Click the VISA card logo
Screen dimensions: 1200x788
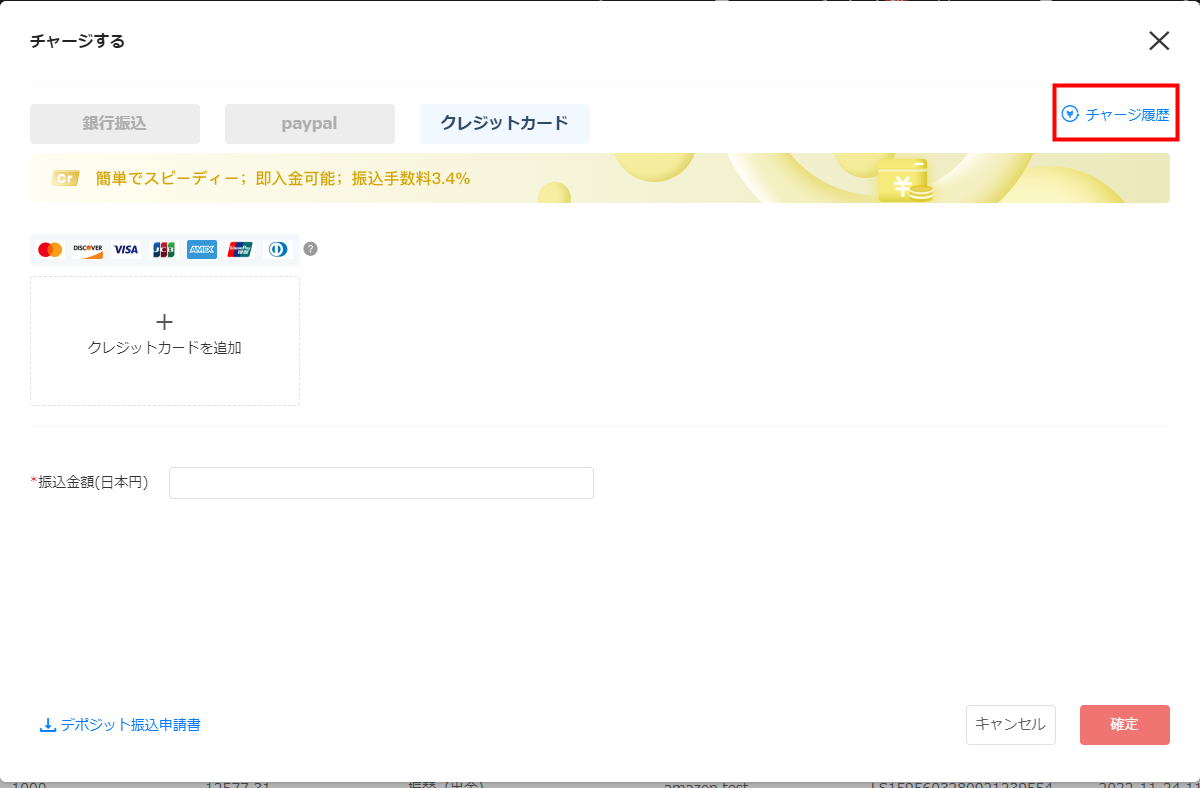click(126, 249)
